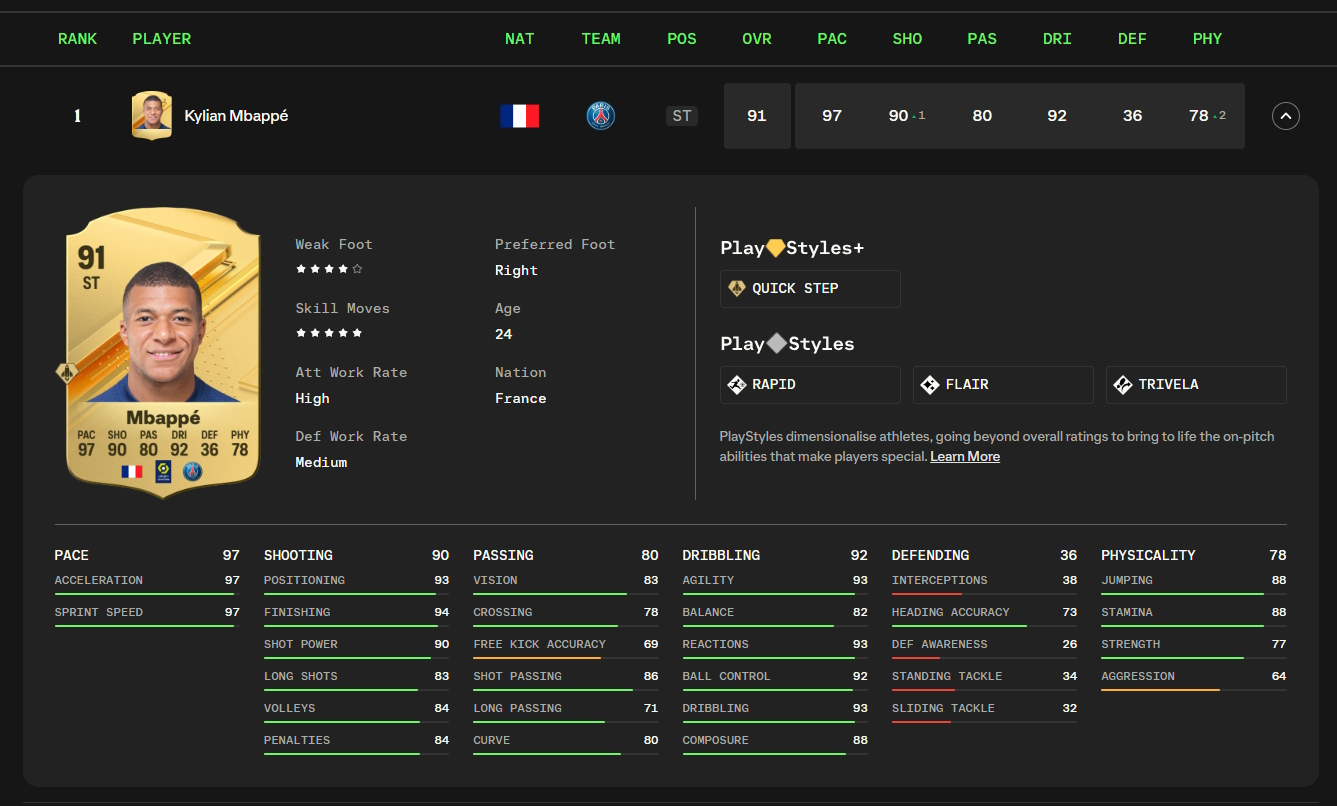Image resolution: width=1337 pixels, height=806 pixels.
Task: Click the Nation value "France"
Action: click(521, 399)
